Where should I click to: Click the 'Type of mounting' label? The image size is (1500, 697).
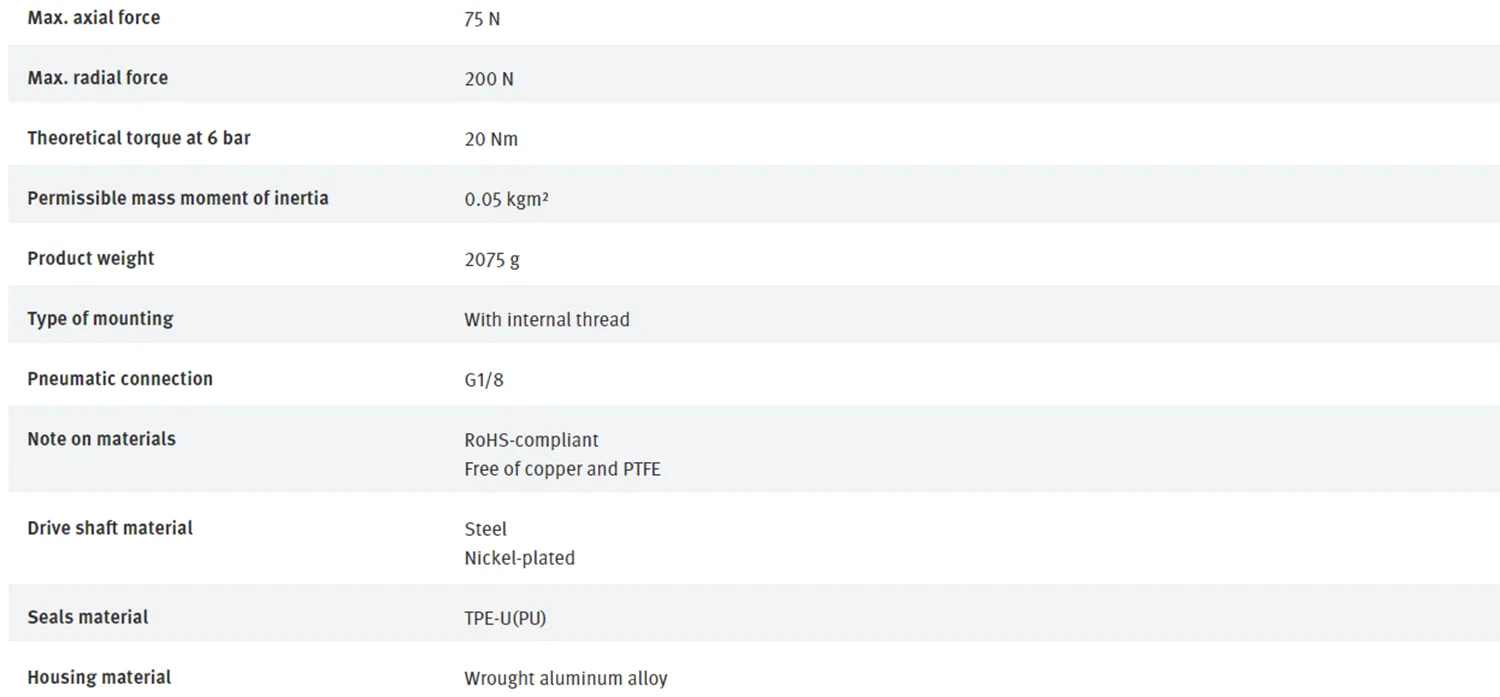pyautogui.click(x=100, y=318)
